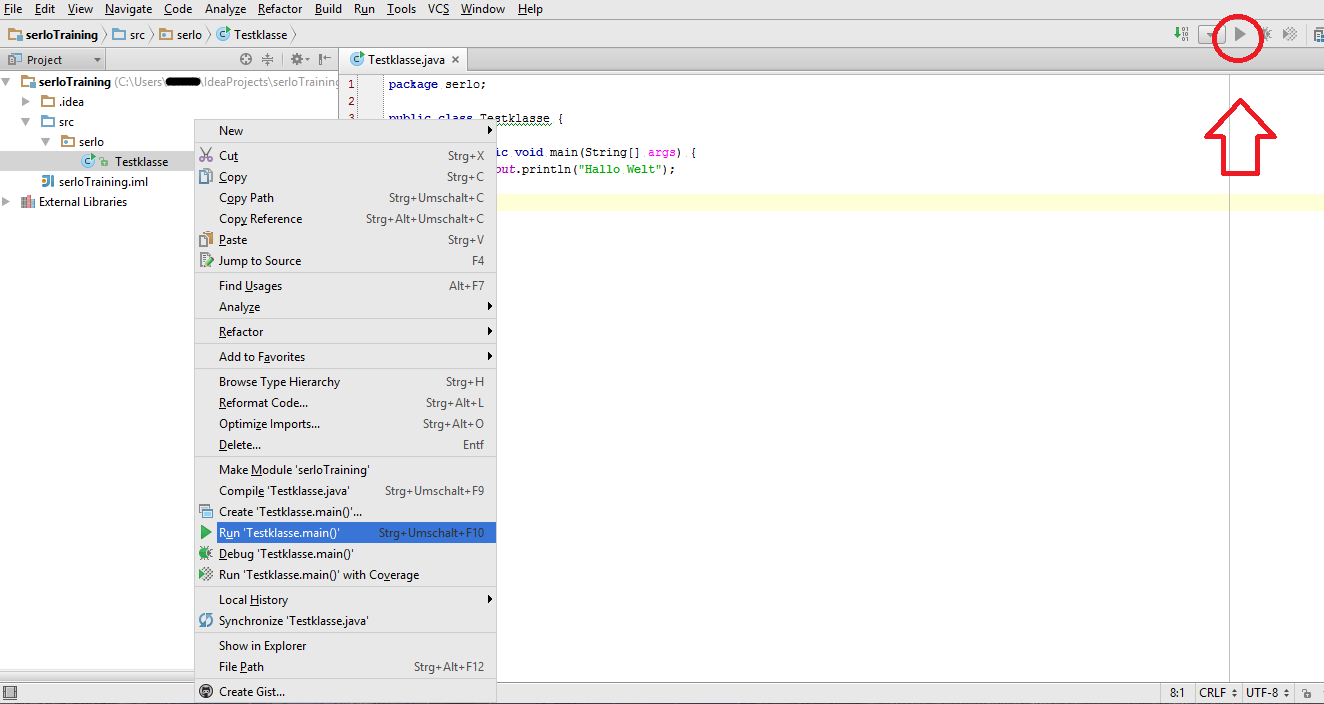Choose Copy Reference in the context menu
The width and height of the screenshot is (1324, 704).
[345, 219]
